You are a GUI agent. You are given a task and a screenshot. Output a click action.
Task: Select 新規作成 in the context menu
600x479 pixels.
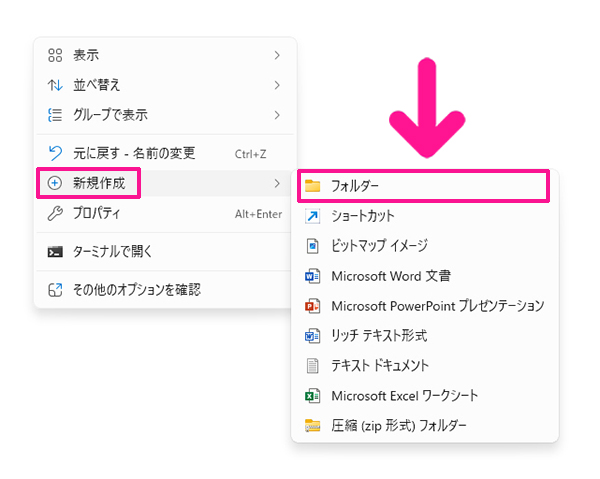(x=99, y=183)
